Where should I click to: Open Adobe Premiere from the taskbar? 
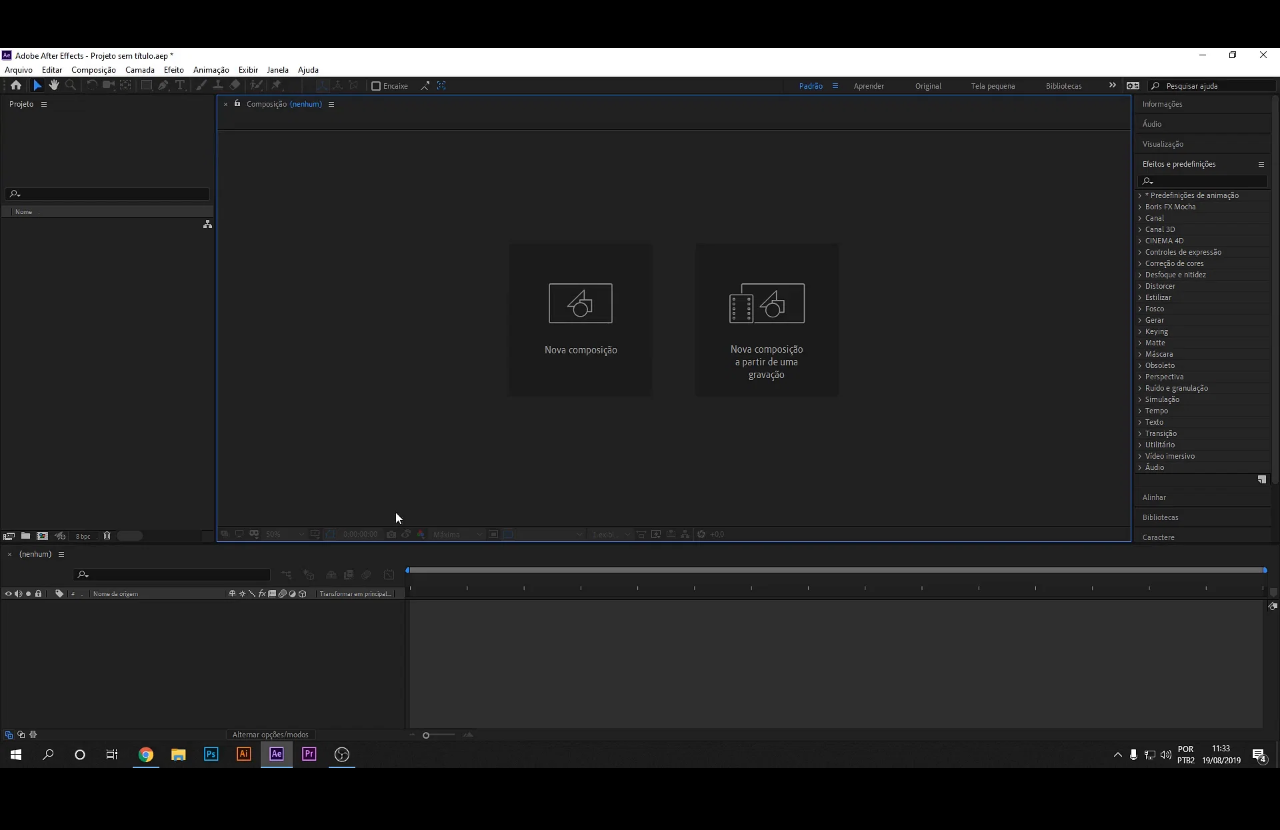click(x=309, y=754)
